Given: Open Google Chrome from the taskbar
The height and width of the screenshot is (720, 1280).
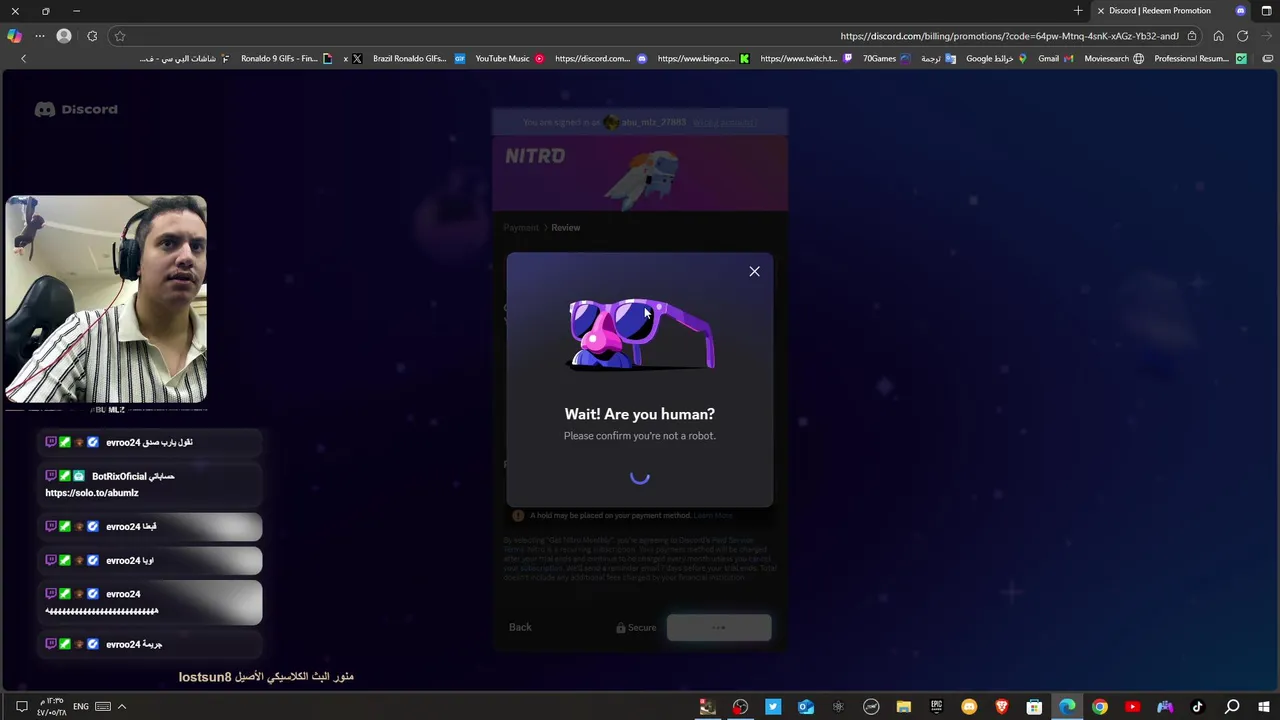Looking at the screenshot, I should tap(1100, 707).
